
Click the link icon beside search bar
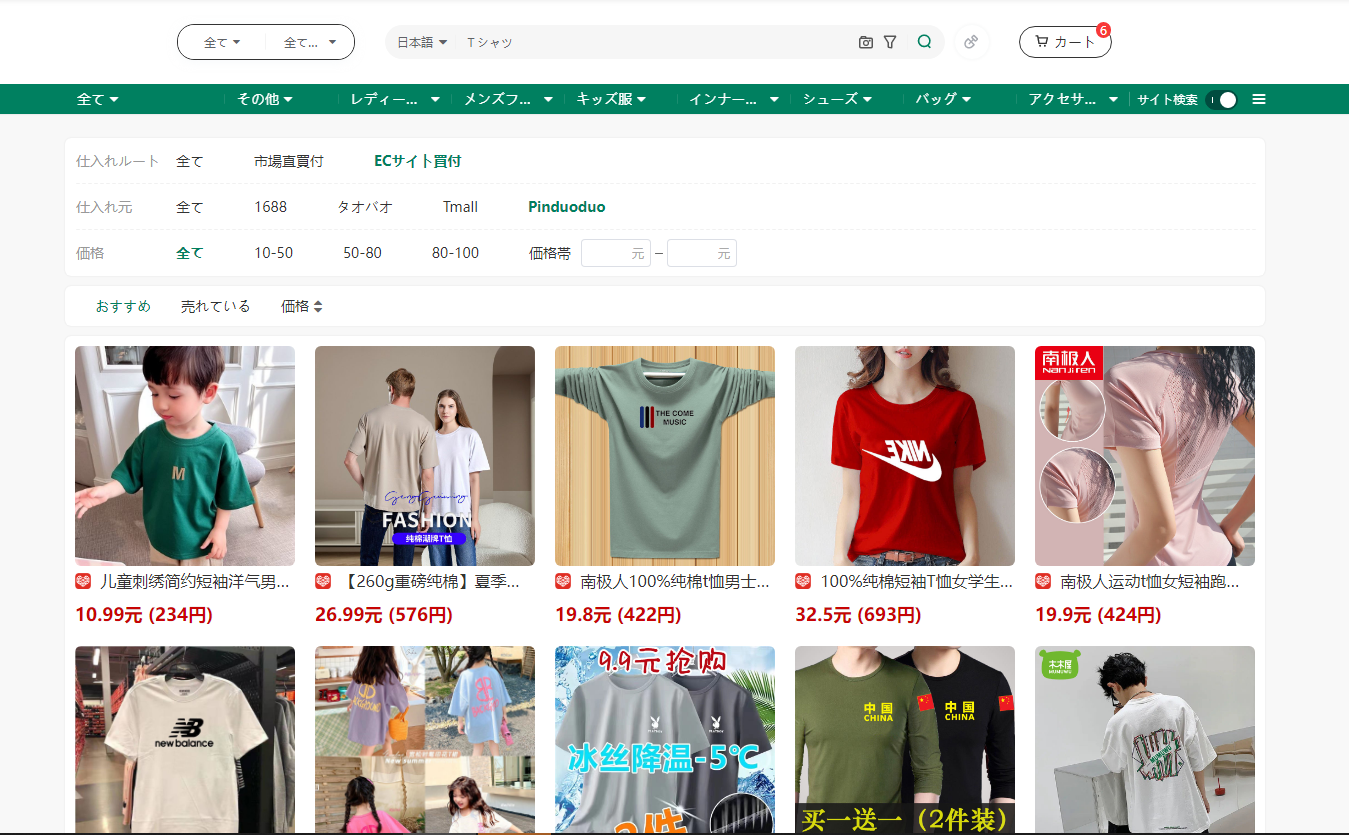pos(971,42)
